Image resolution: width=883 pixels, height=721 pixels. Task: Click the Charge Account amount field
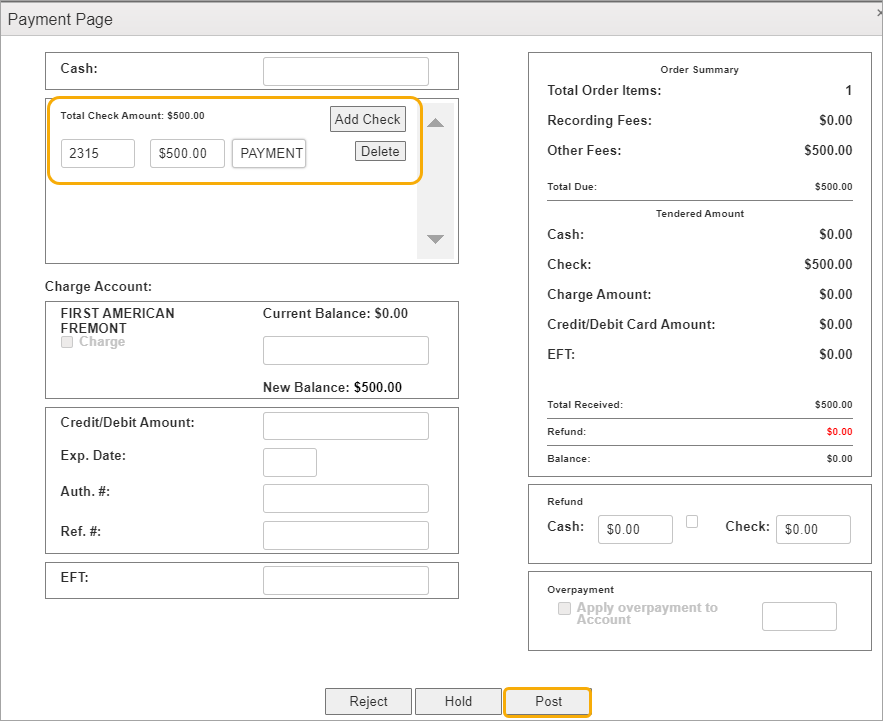(345, 350)
